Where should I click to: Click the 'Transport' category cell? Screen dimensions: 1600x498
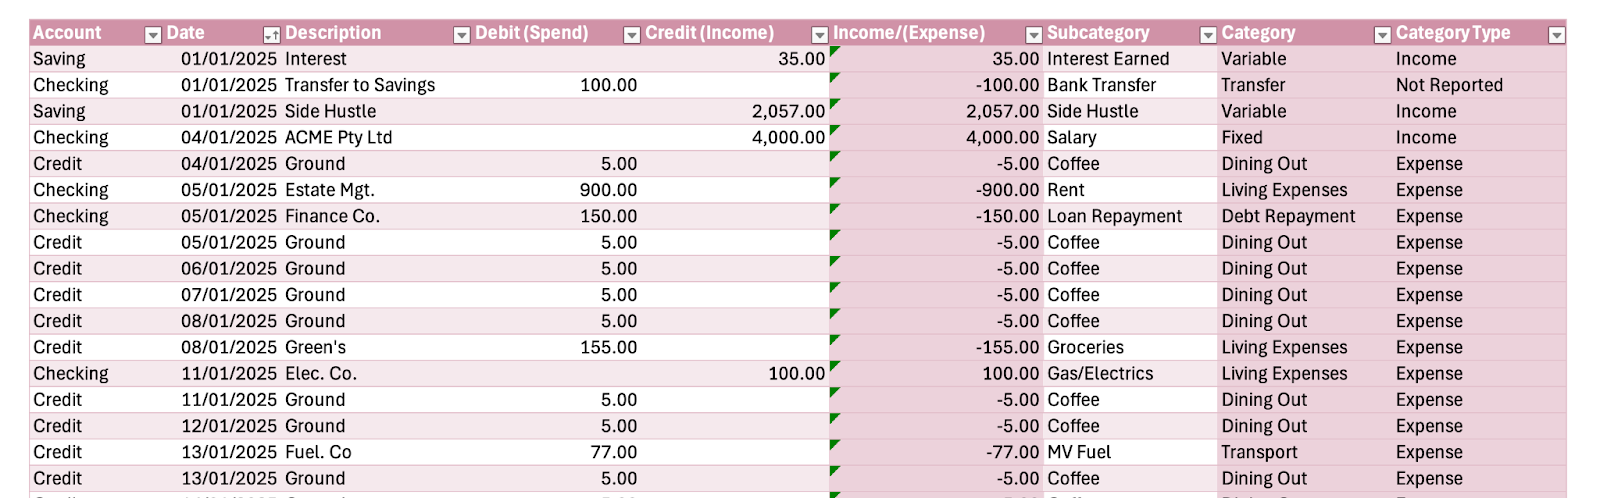[x=1305, y=452]
